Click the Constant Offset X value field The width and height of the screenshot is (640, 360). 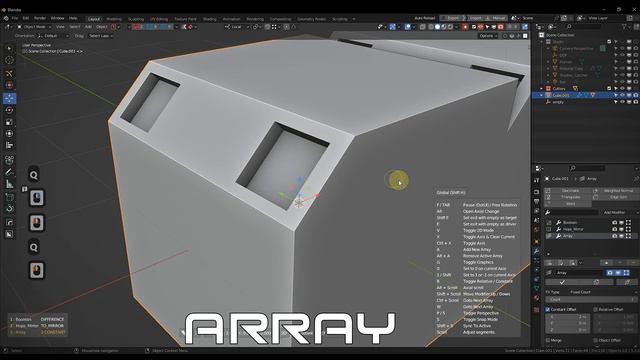[x=568, y=317]
